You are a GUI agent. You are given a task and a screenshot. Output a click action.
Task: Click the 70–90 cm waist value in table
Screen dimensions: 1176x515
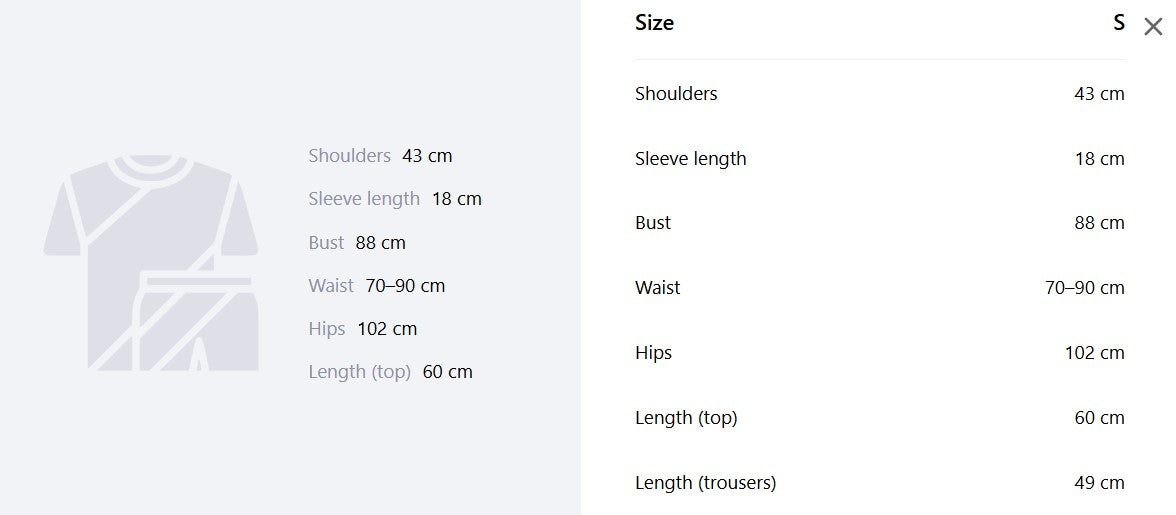coord(1084,288)
